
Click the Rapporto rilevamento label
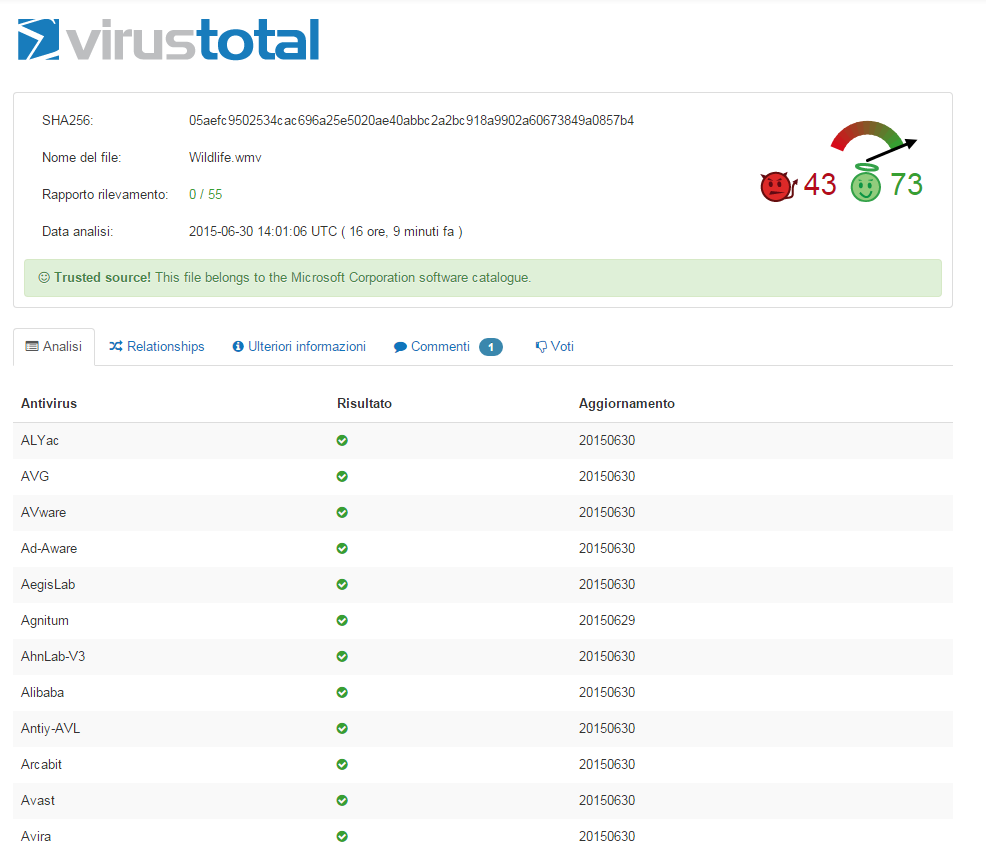[x=105, y=194]
